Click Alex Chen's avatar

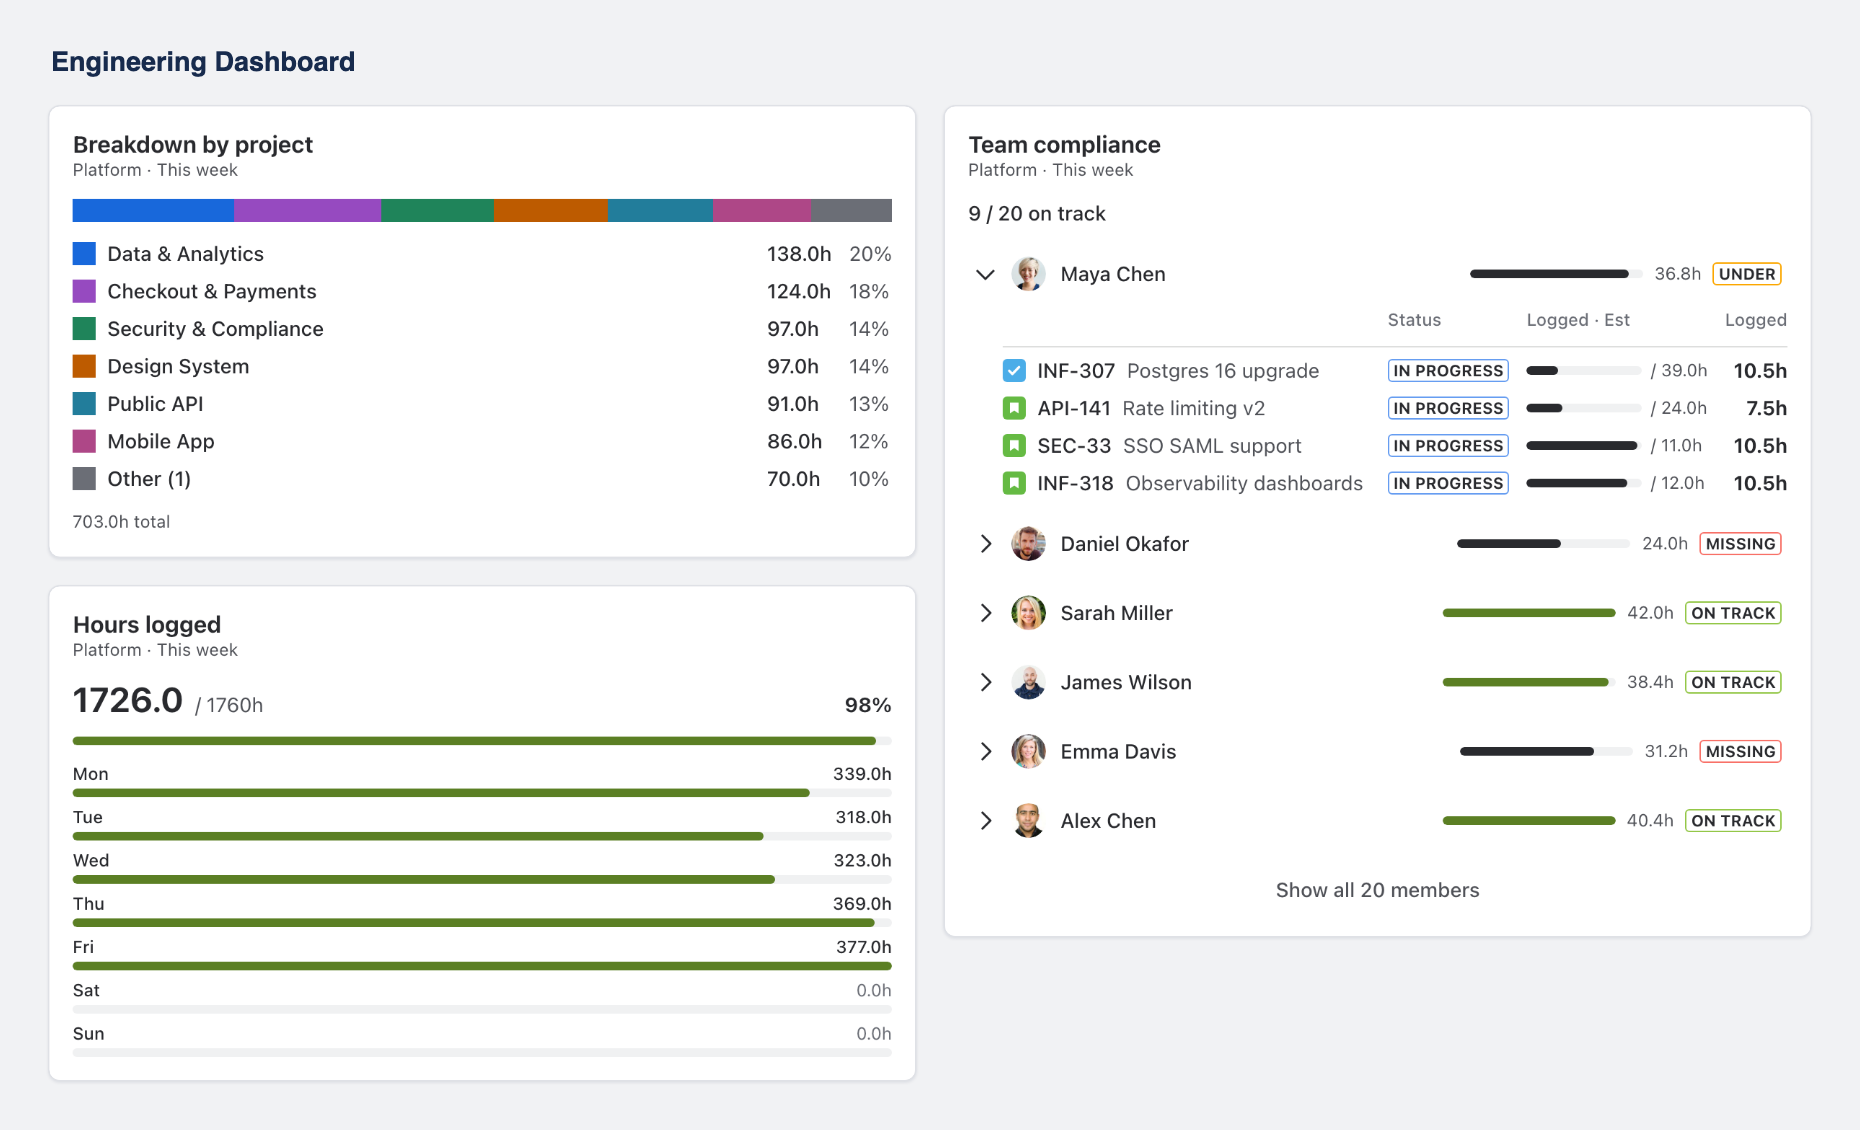pyautogui.click(x=1028, y=821)
